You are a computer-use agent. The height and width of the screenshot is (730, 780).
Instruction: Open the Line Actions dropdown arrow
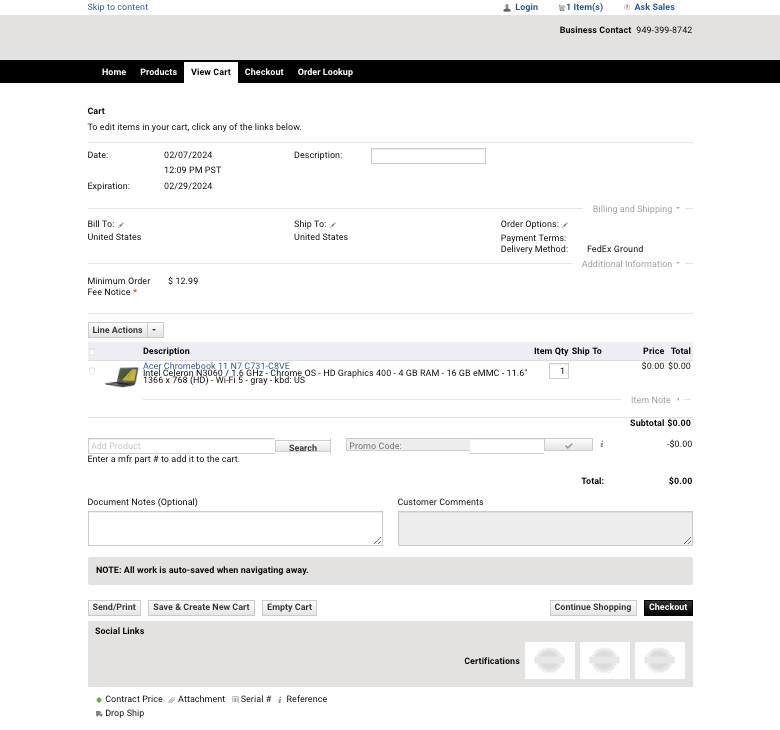click(155, 330)
